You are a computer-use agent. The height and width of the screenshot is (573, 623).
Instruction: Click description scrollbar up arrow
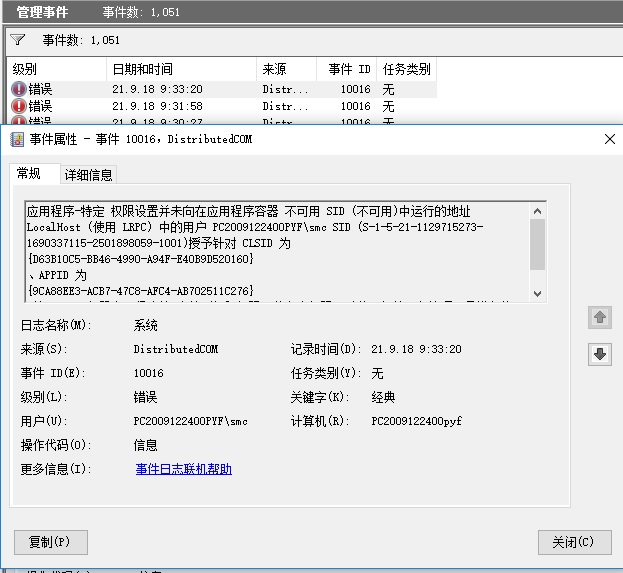[538, 211]
